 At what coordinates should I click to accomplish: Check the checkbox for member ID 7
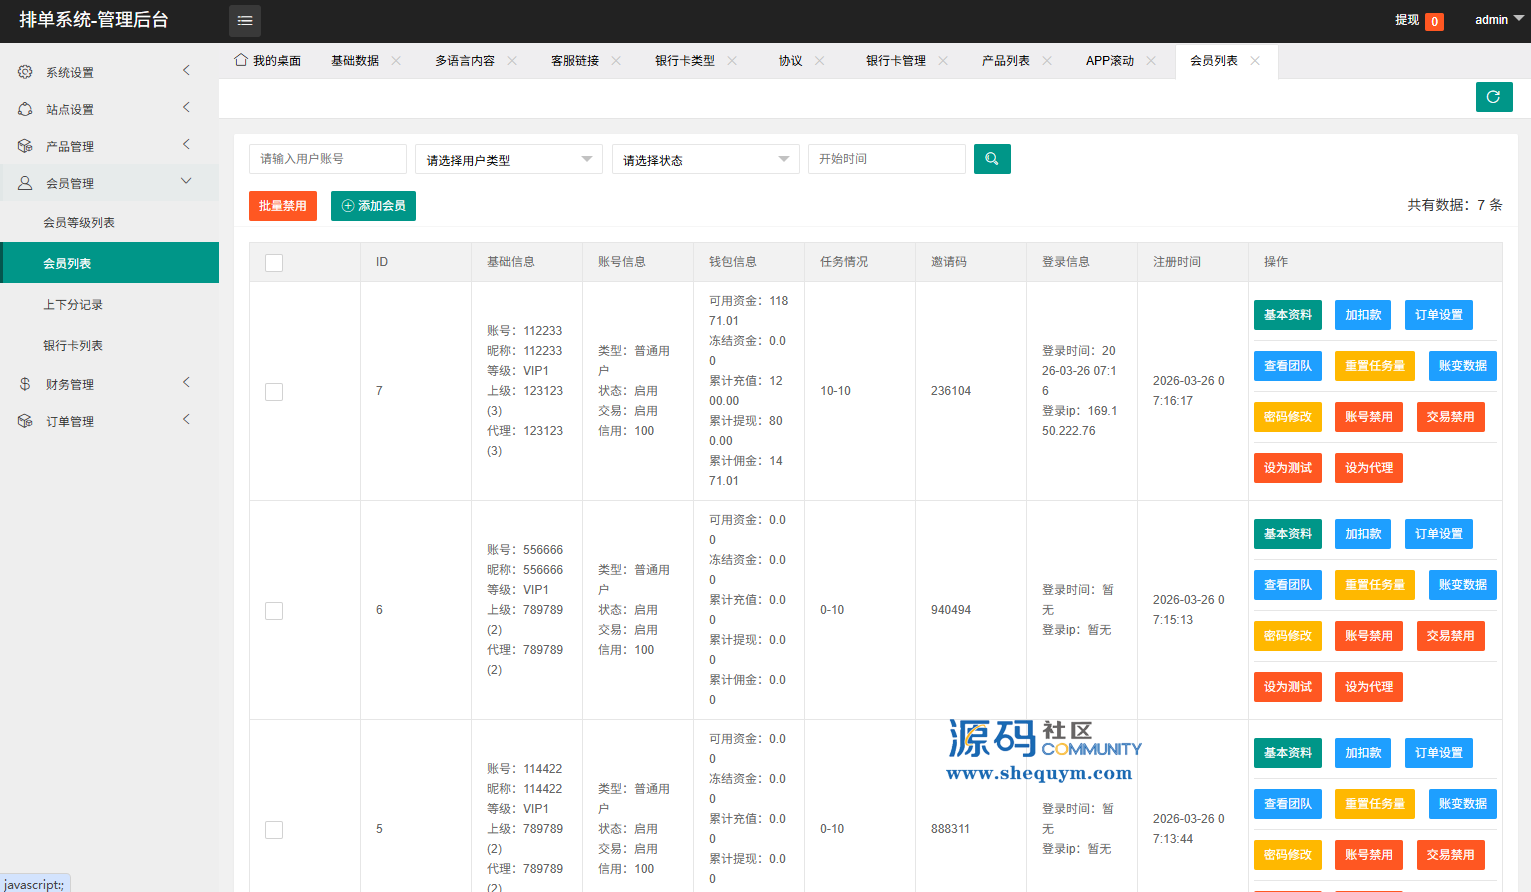tap(274, 392)
